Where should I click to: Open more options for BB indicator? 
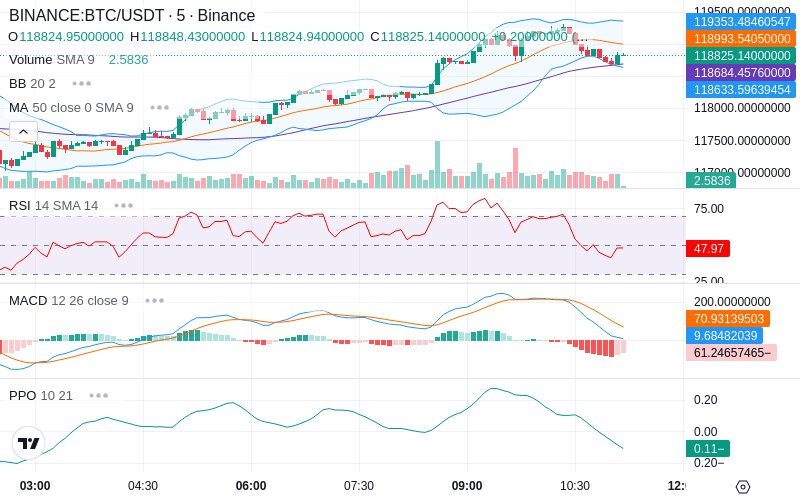click(82, 84)
